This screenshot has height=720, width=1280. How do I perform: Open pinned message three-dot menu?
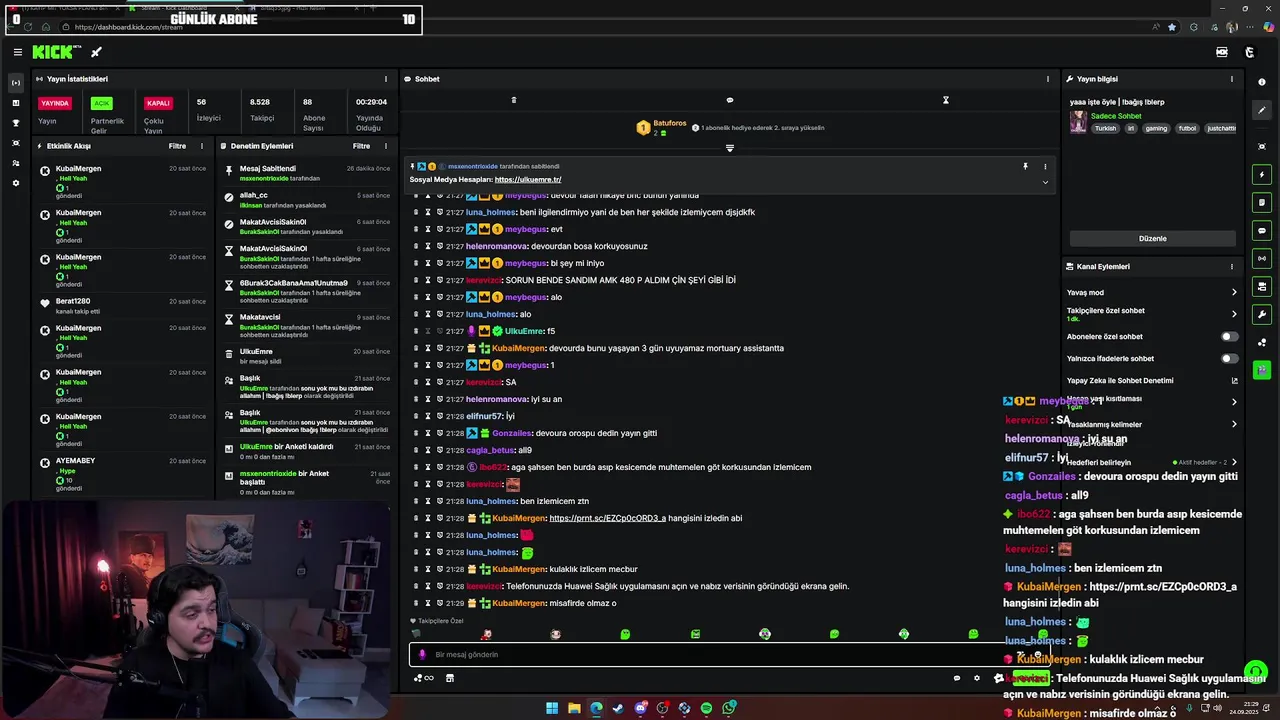tap(1045, 166)
